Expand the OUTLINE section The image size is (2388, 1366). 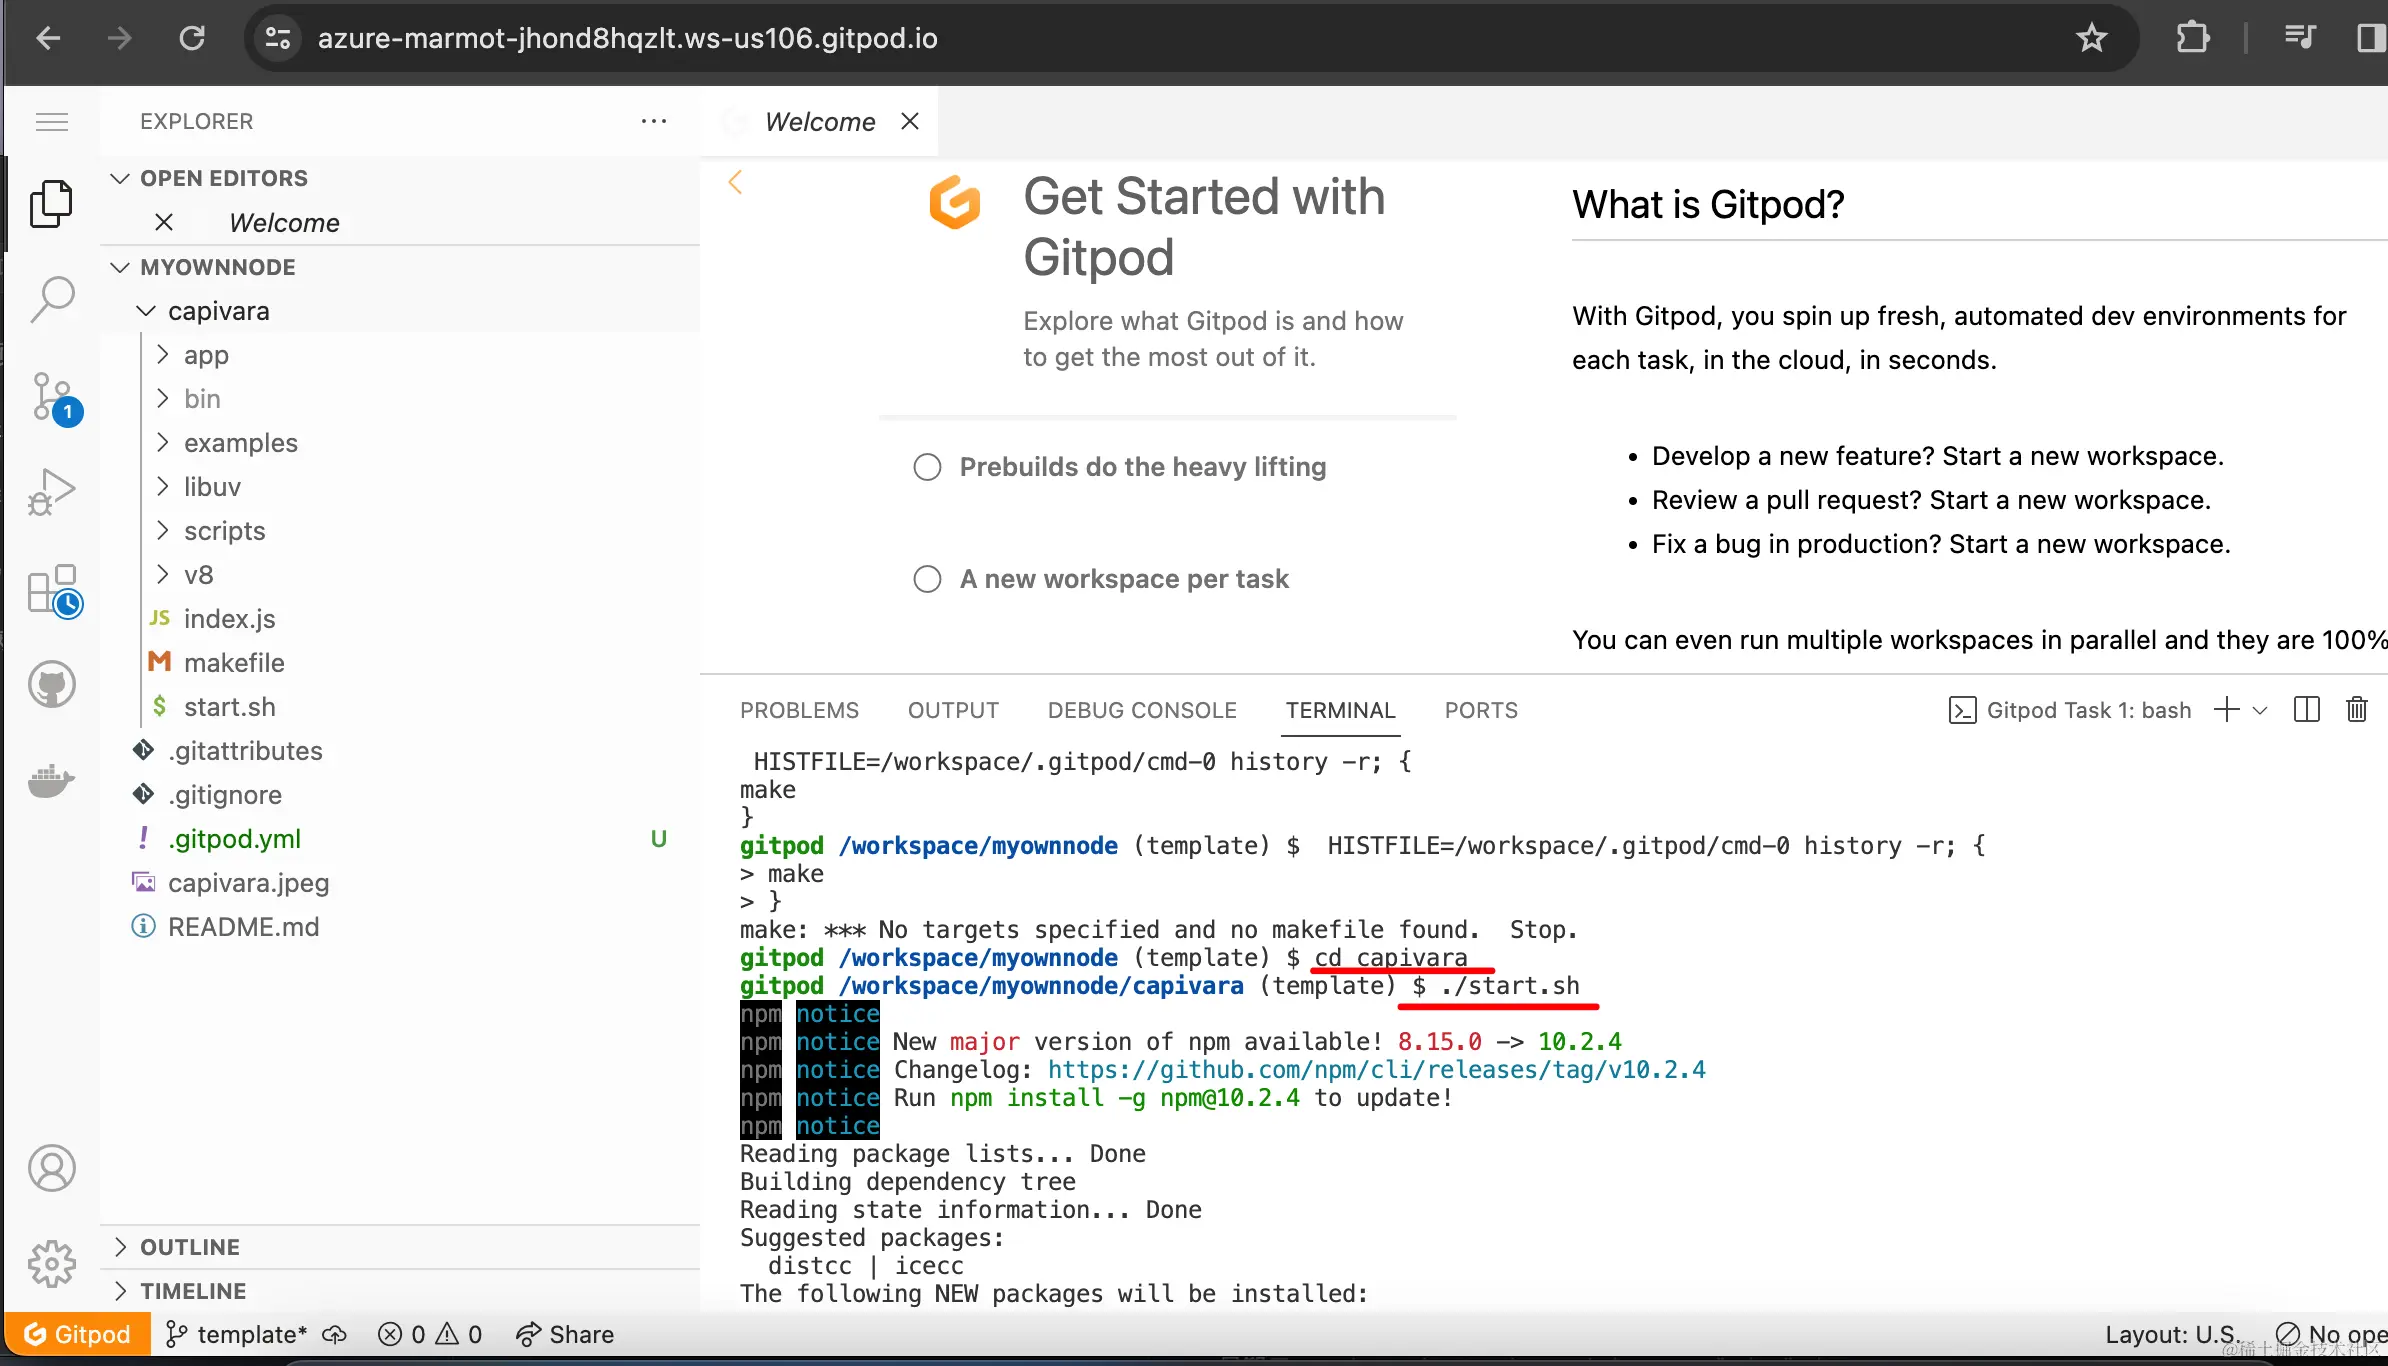[190, 1247]
